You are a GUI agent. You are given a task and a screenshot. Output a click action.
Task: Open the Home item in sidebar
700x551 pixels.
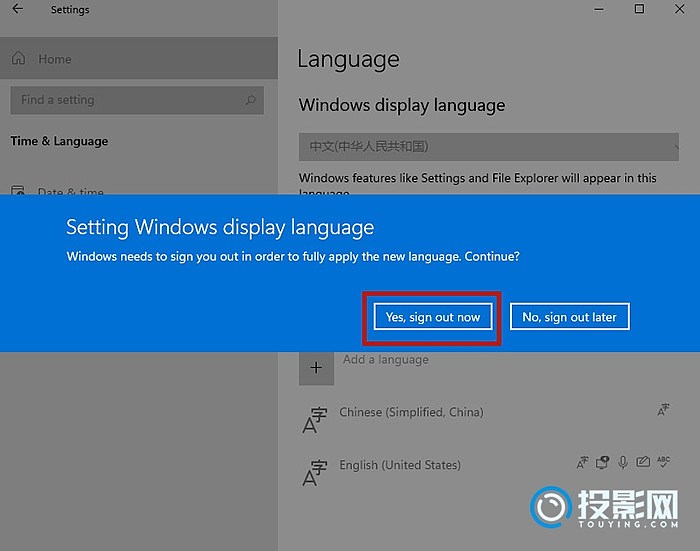[139, 58]
